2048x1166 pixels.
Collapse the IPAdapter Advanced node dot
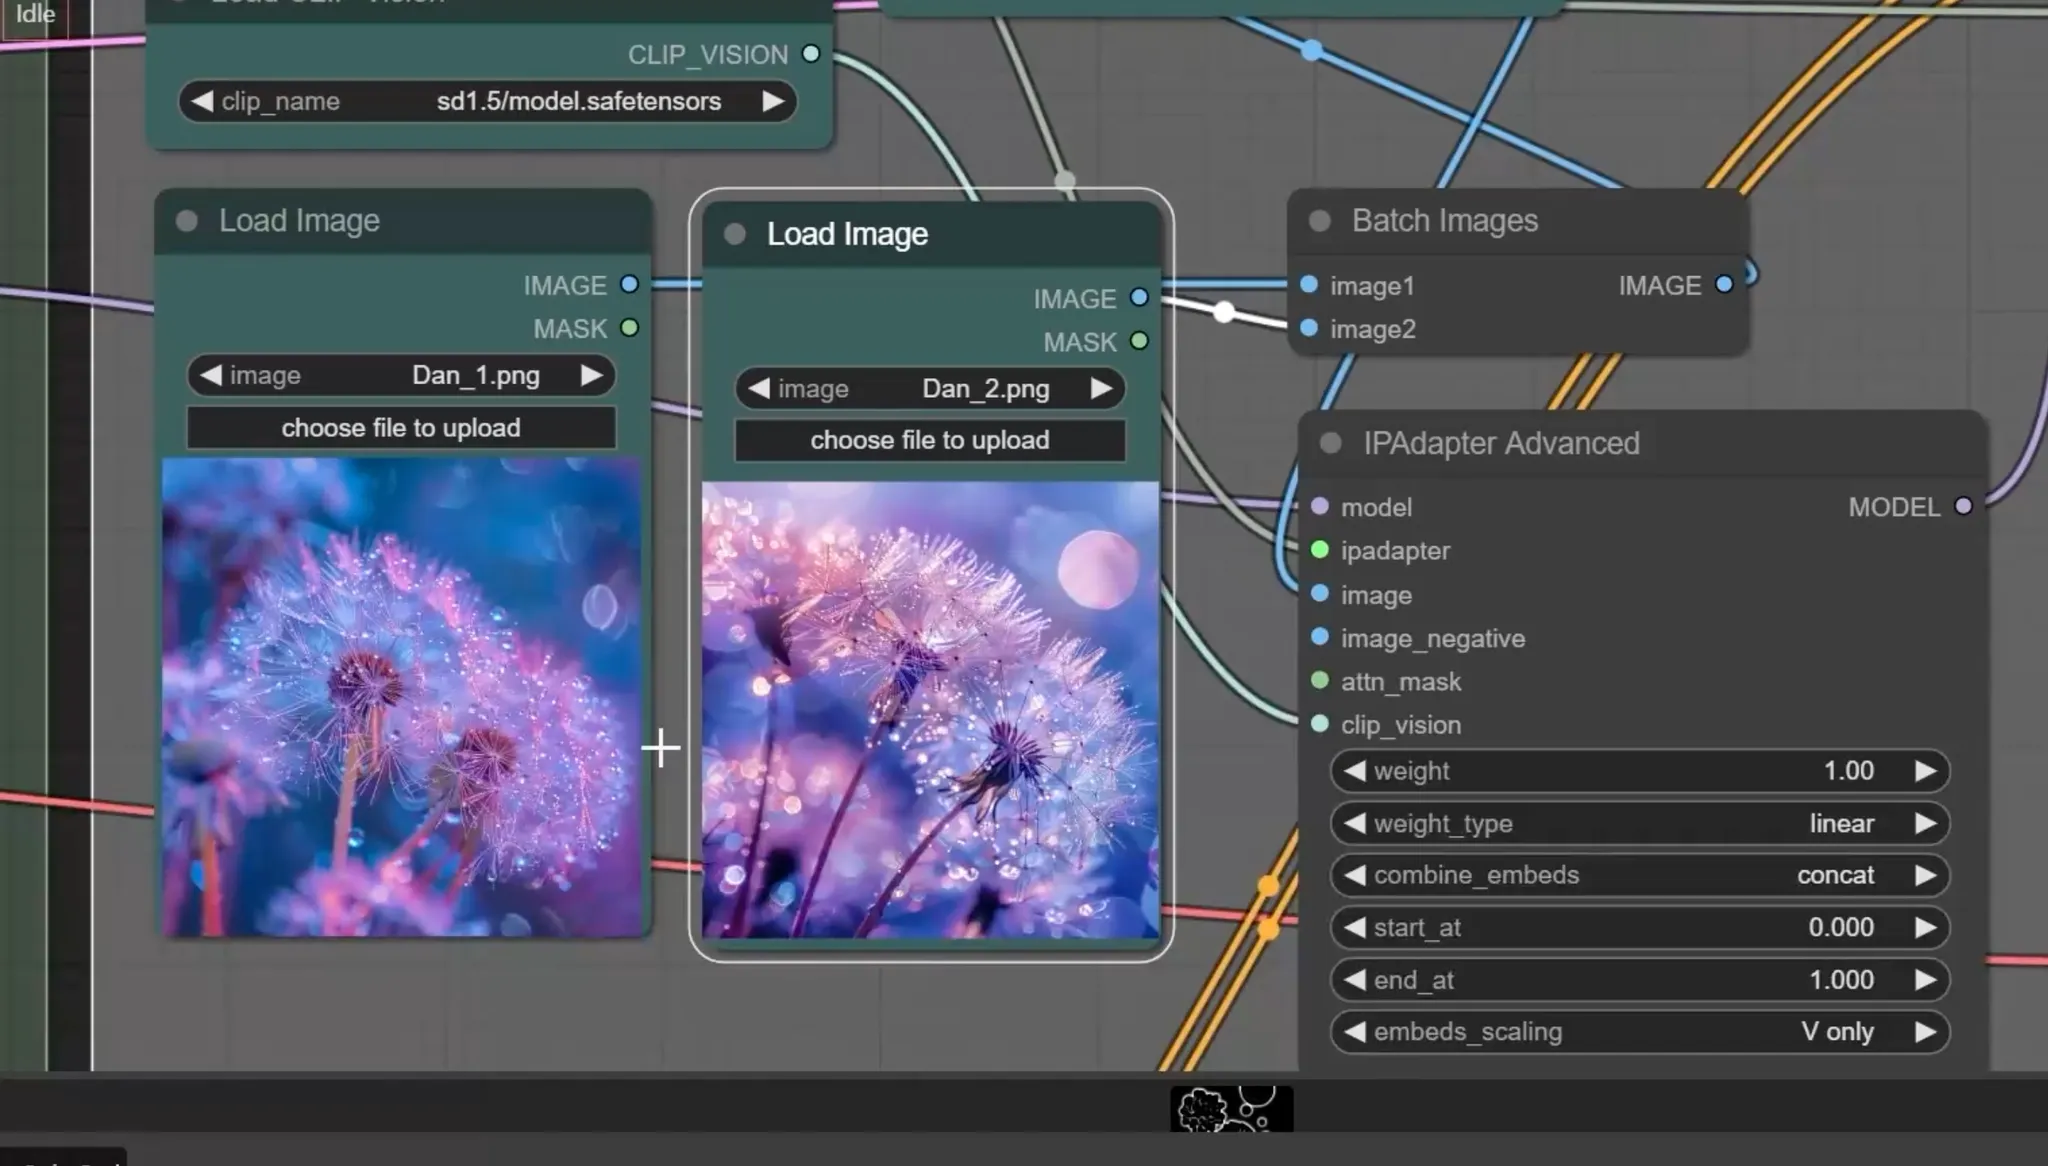[x=1331, y=443]
